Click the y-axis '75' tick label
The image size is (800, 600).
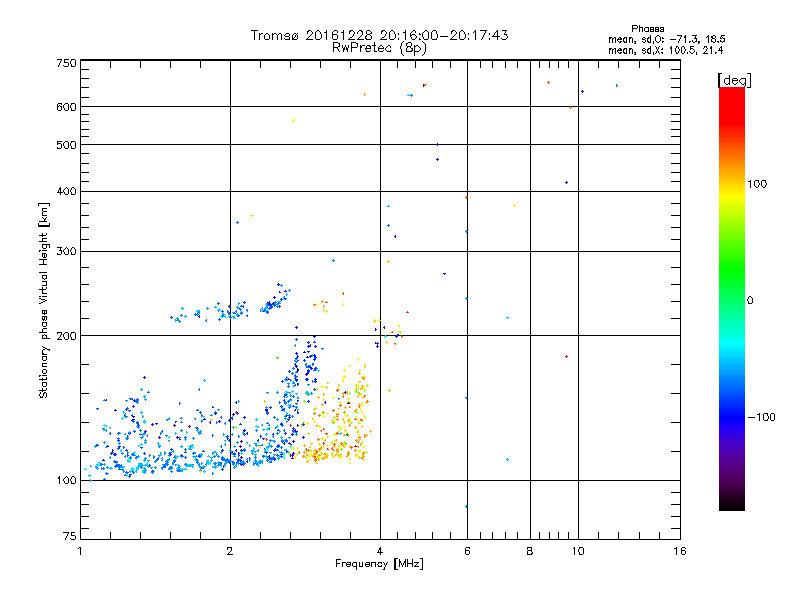point(70,536)
